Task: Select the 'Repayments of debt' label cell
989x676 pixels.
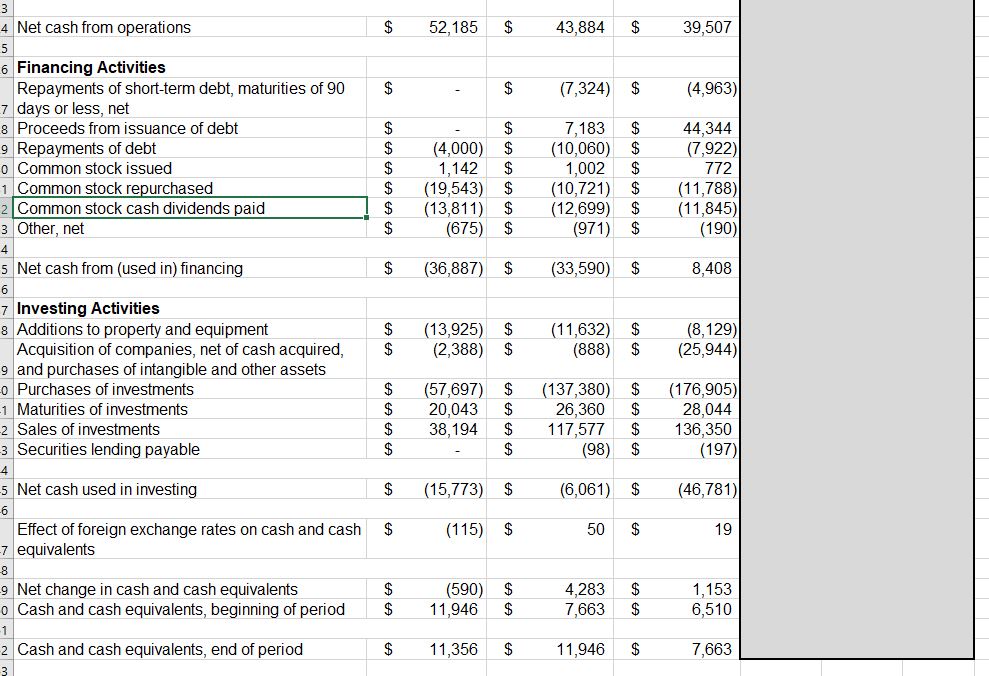Action: (x=189, y=148)
